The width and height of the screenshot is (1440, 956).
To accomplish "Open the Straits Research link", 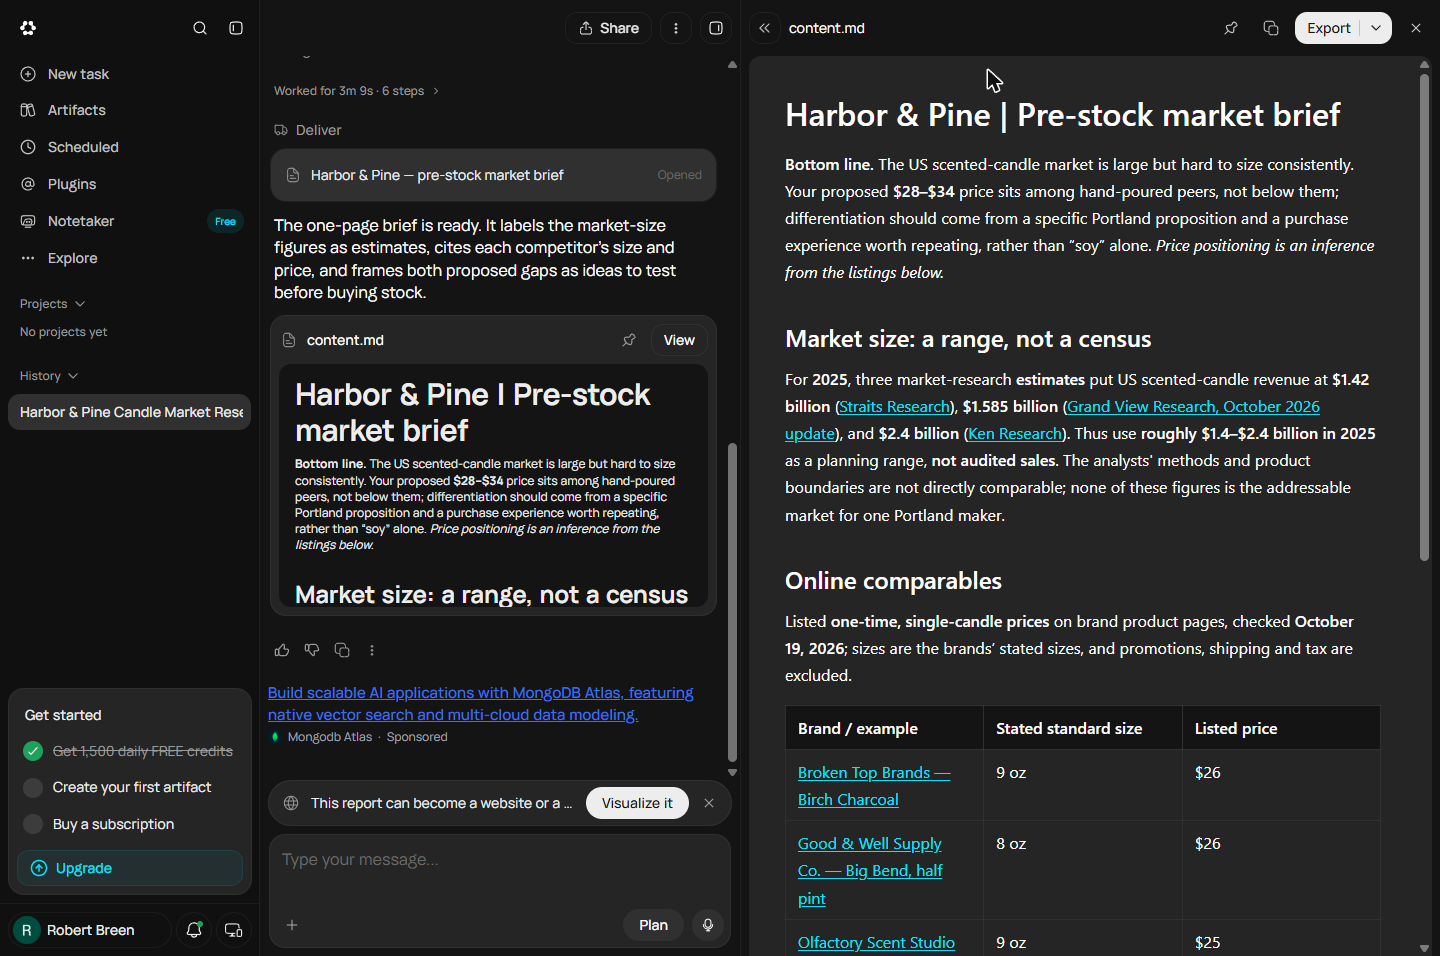I will point(894,407).
